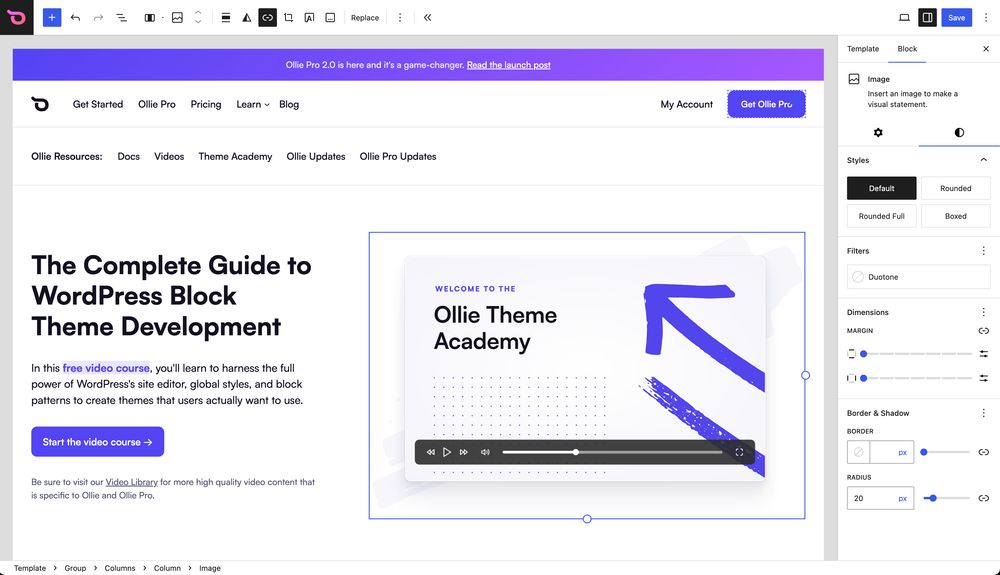Screen dimensions: 1000x575
Task: Open the Dimensions options menu
Action: coord(983,312)
